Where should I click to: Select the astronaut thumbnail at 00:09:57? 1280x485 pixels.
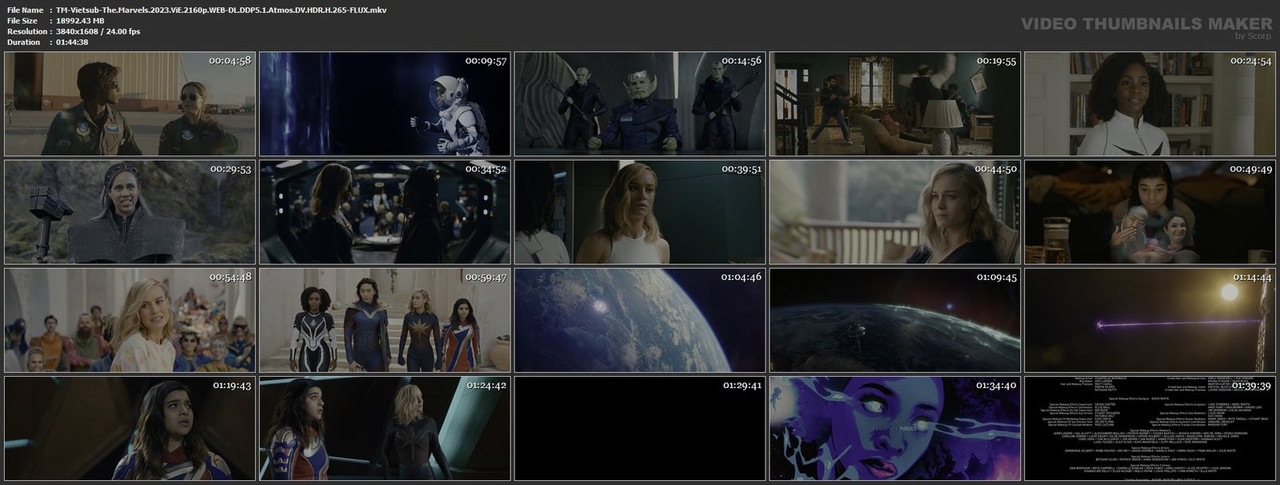384,103
